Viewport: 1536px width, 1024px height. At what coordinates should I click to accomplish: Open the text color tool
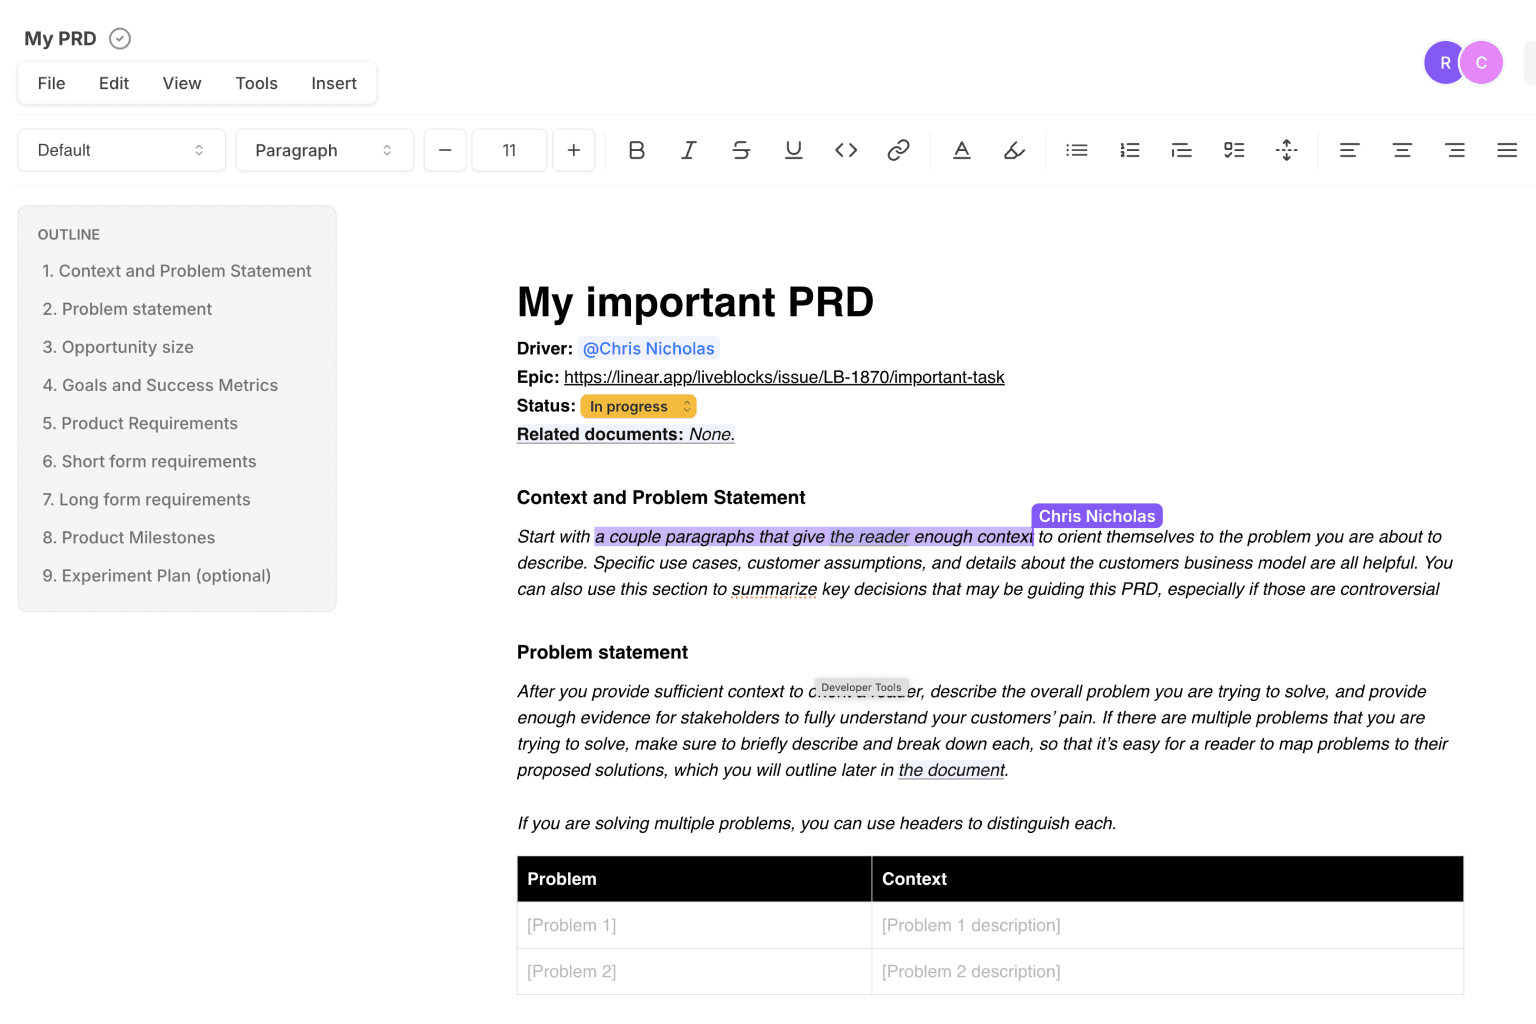(x=962, y=150)
